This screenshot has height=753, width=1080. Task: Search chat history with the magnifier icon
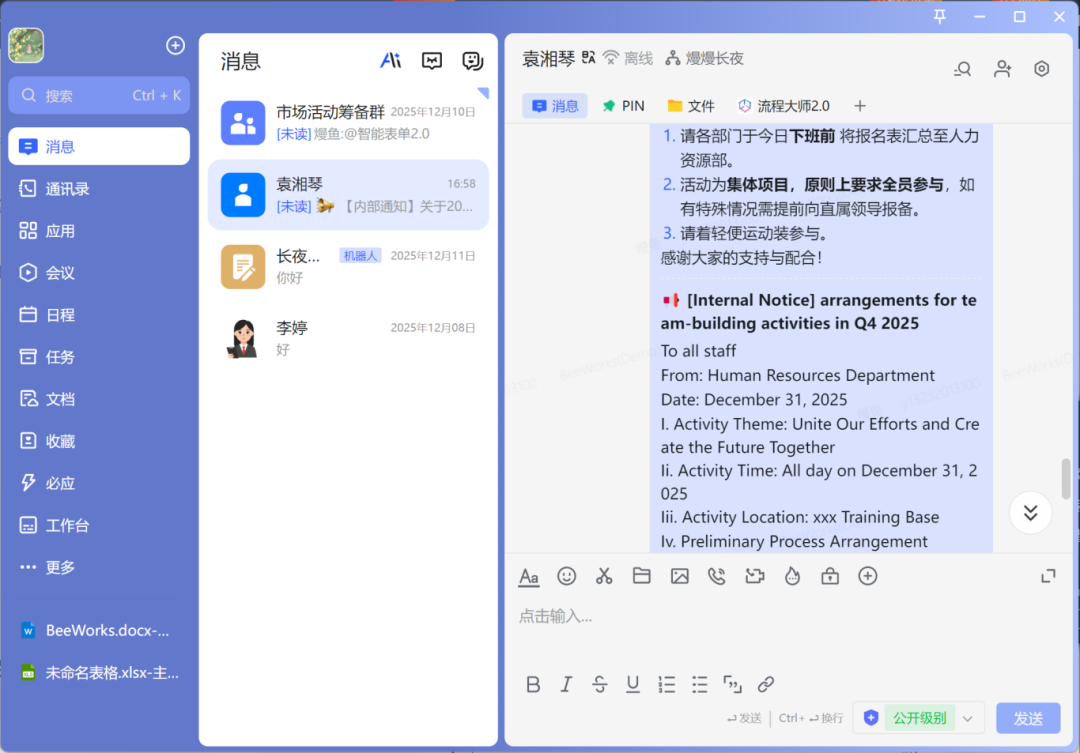click(962, 68)
